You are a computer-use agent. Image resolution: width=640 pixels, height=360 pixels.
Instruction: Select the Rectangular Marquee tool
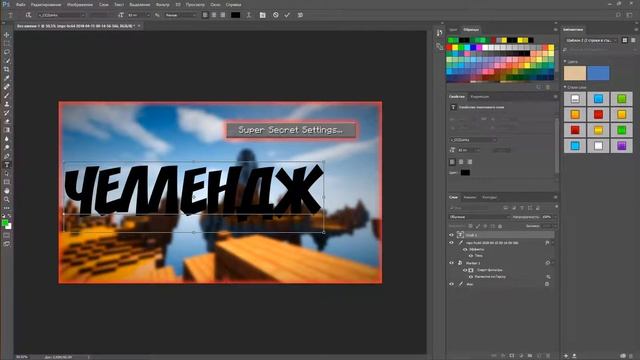[x=7, y=44]
